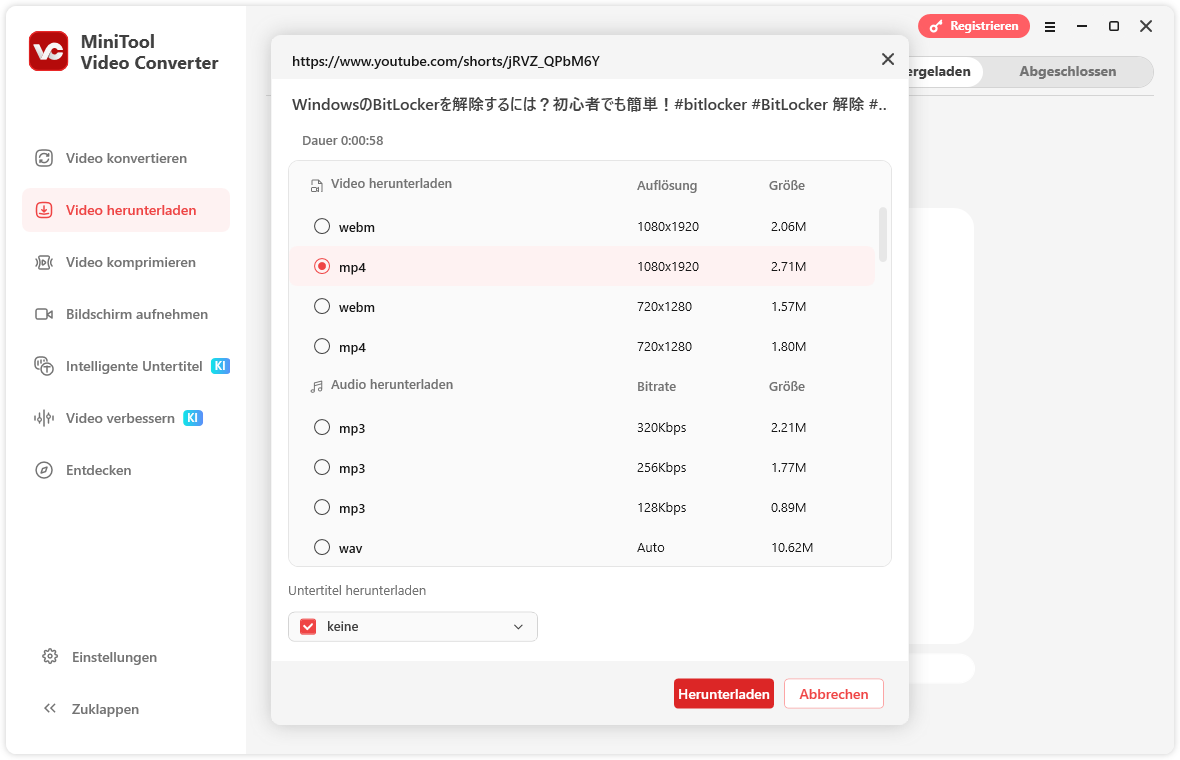Select mp3 256Kbps radio button

point(322,467)
